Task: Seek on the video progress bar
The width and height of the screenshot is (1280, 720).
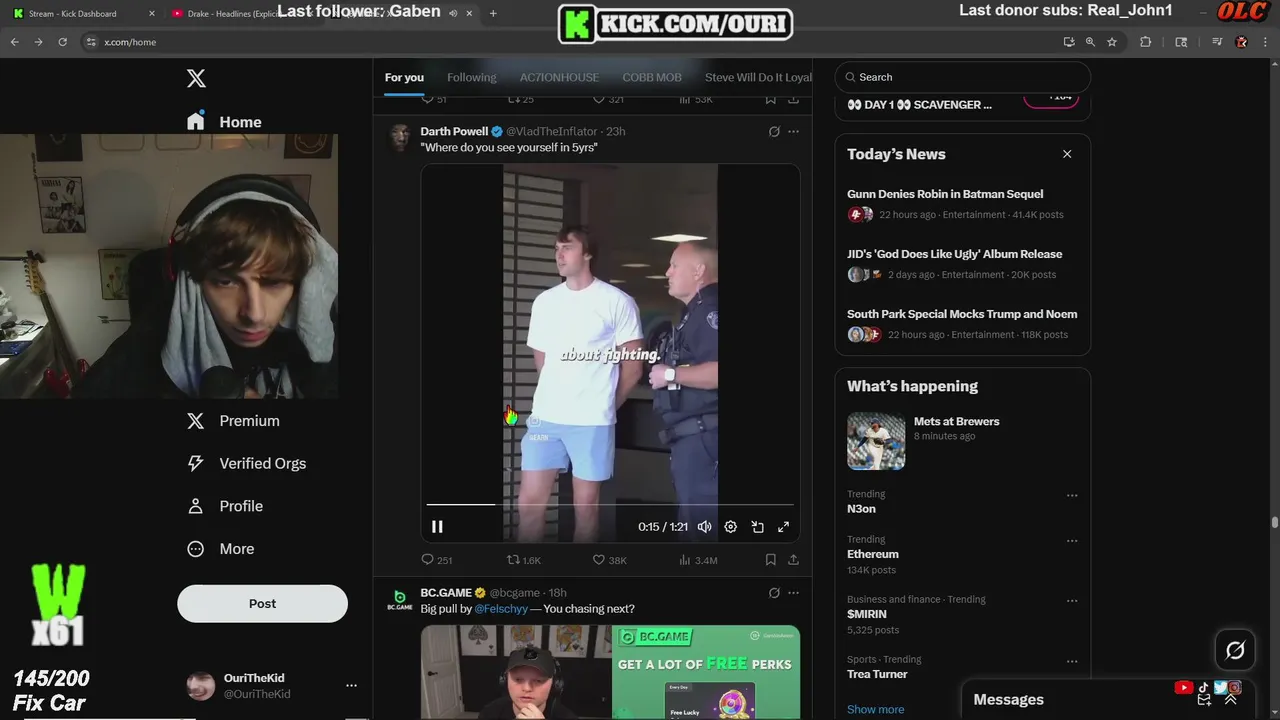Action: 610,505
